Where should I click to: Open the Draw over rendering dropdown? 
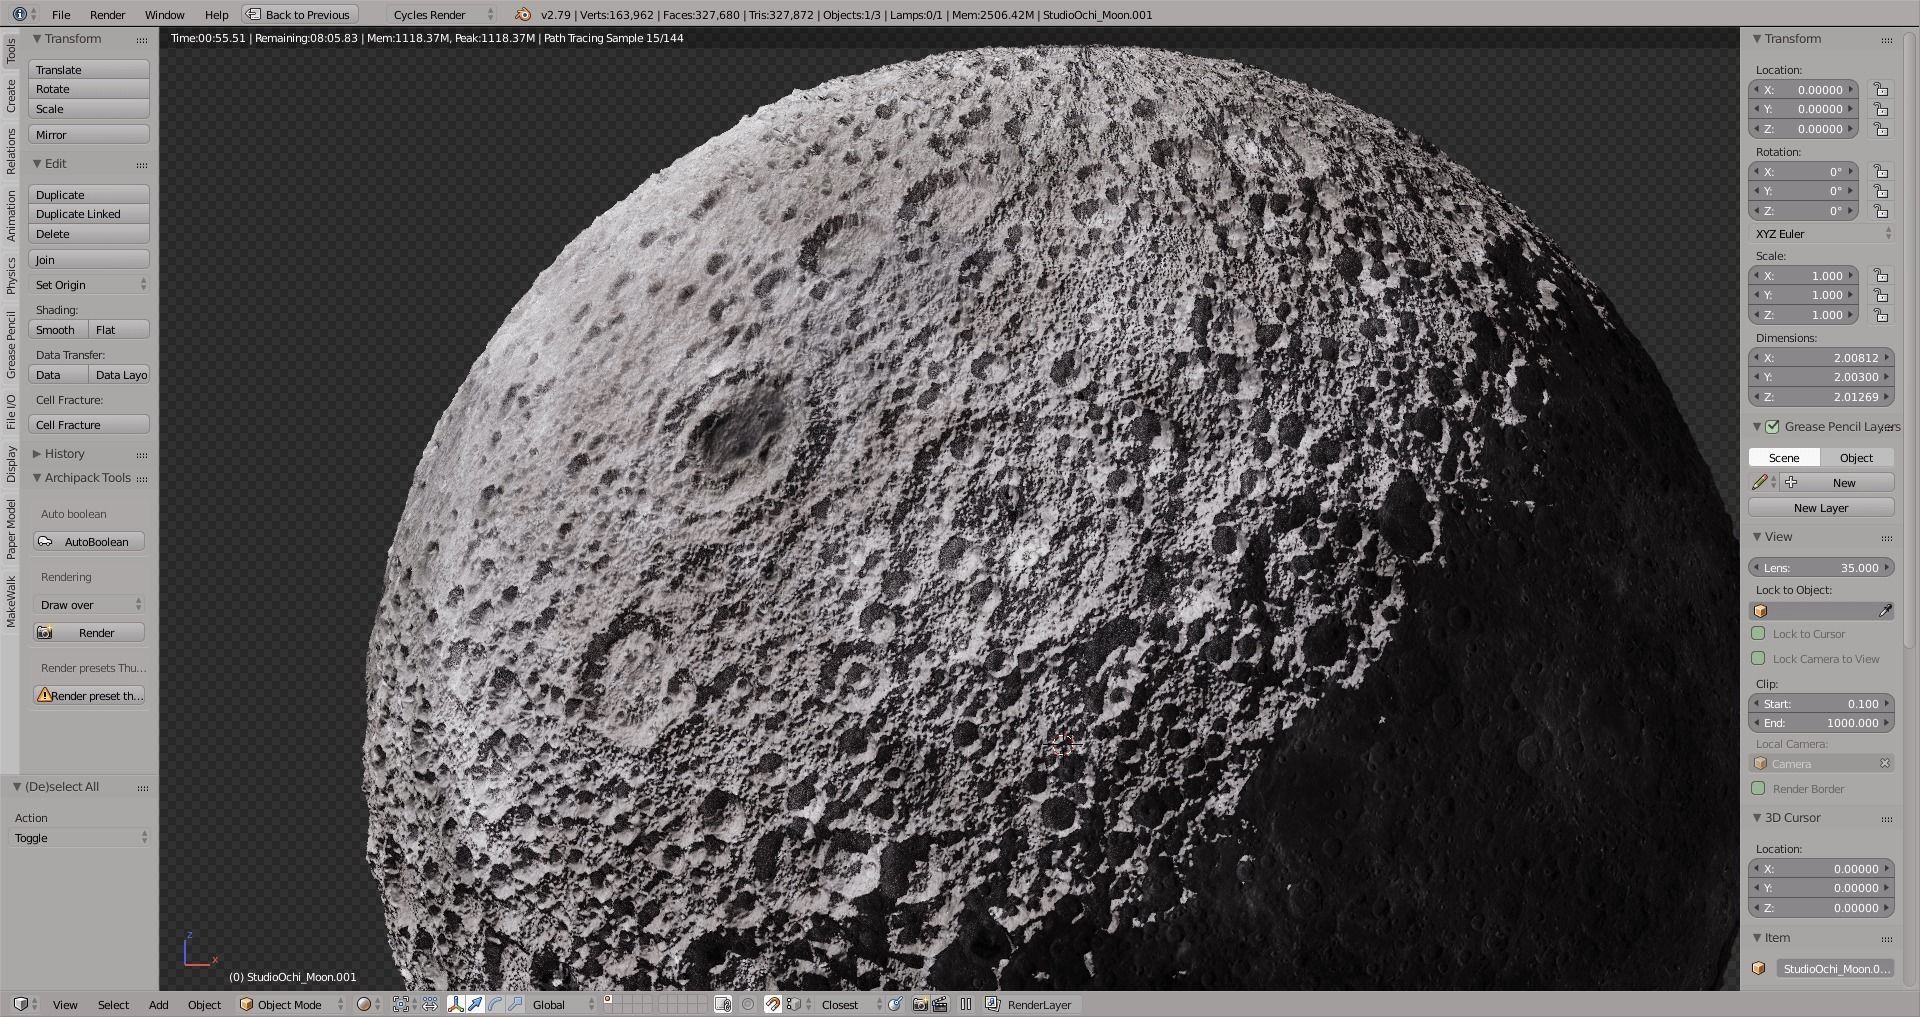90,605
